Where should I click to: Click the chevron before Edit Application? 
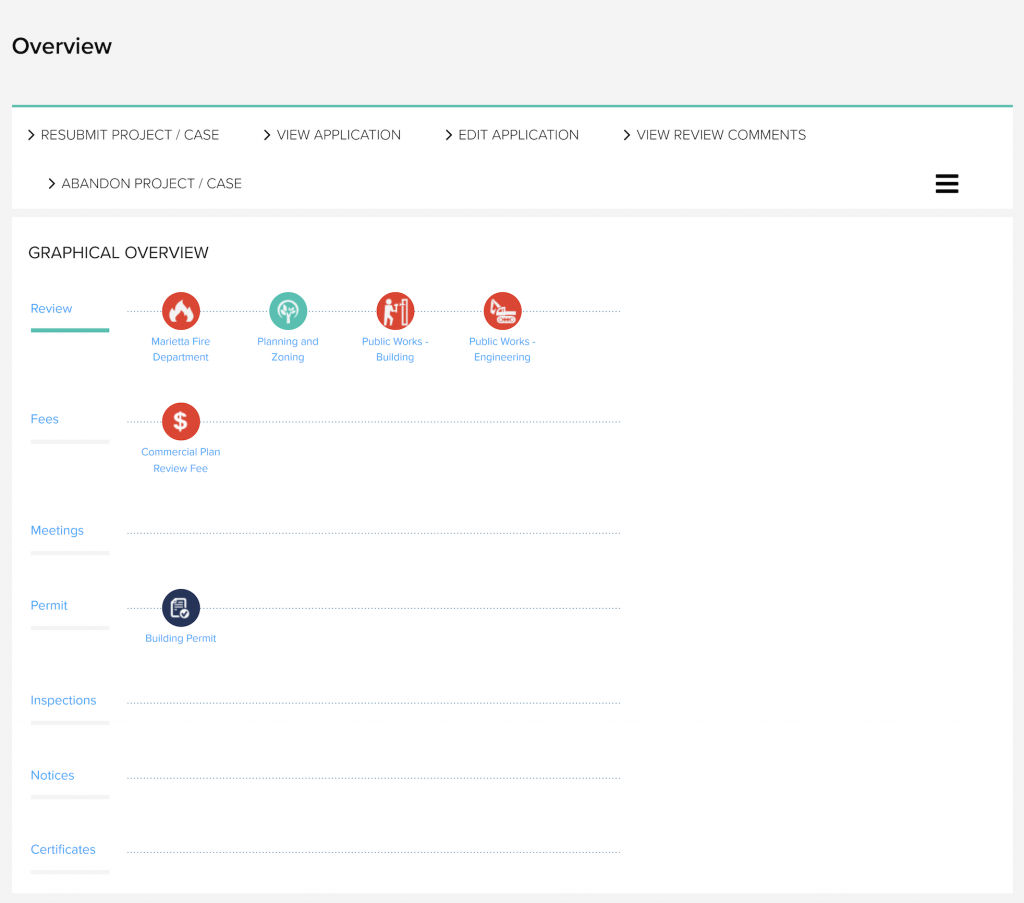[x=449, y=135]
